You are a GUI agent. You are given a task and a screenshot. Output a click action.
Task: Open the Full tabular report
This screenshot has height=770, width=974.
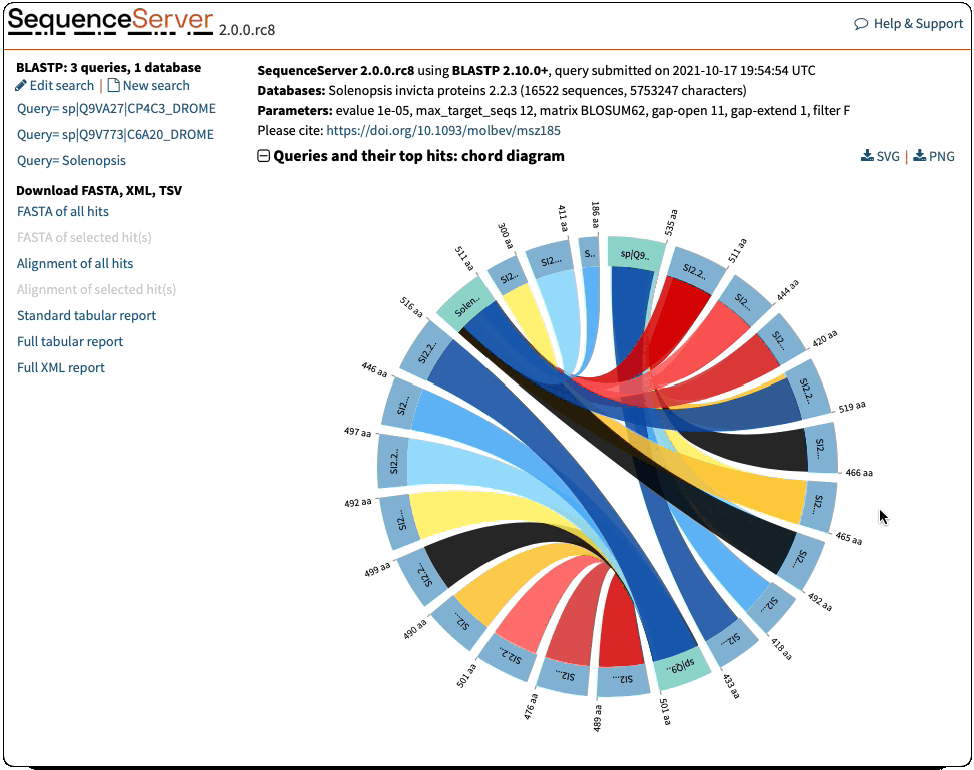(70, 341)
